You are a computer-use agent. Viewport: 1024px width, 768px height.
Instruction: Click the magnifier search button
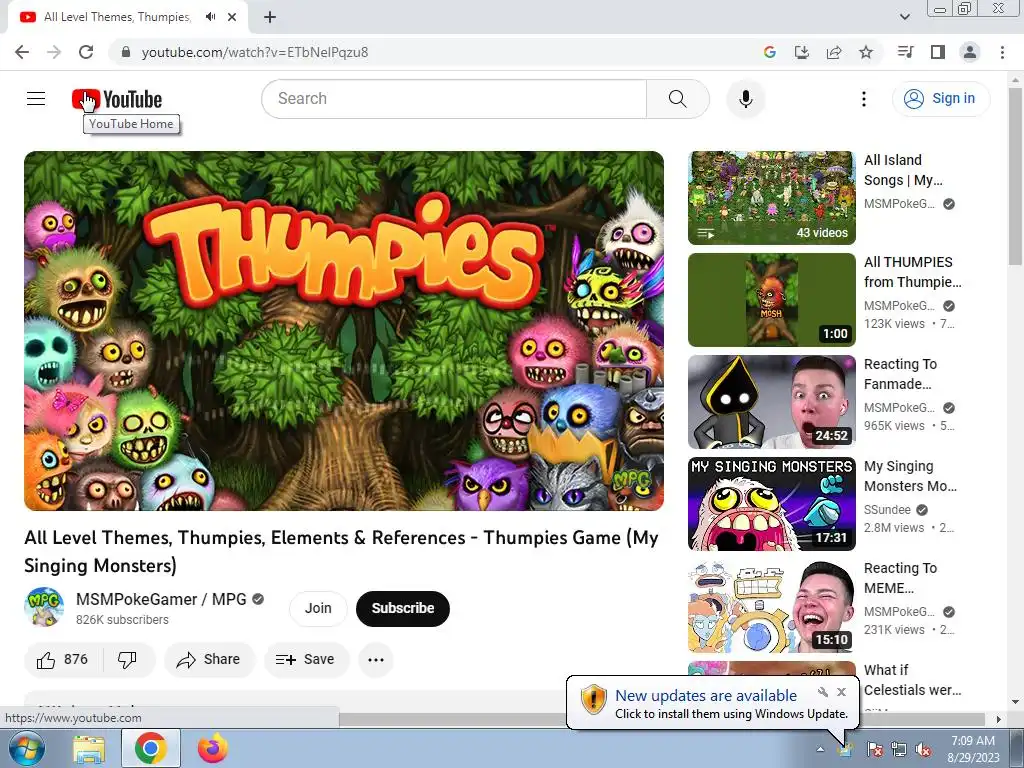point(678,99)
